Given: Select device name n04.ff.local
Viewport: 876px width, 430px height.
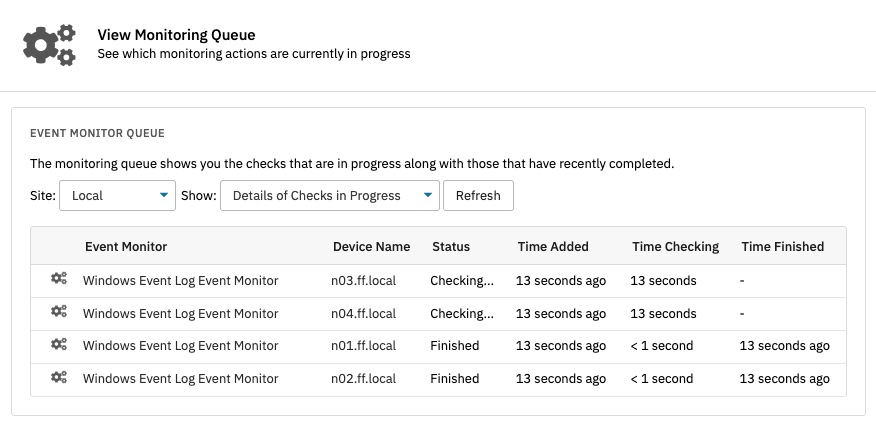Looking at the screenshot, I should click(363, 314).
